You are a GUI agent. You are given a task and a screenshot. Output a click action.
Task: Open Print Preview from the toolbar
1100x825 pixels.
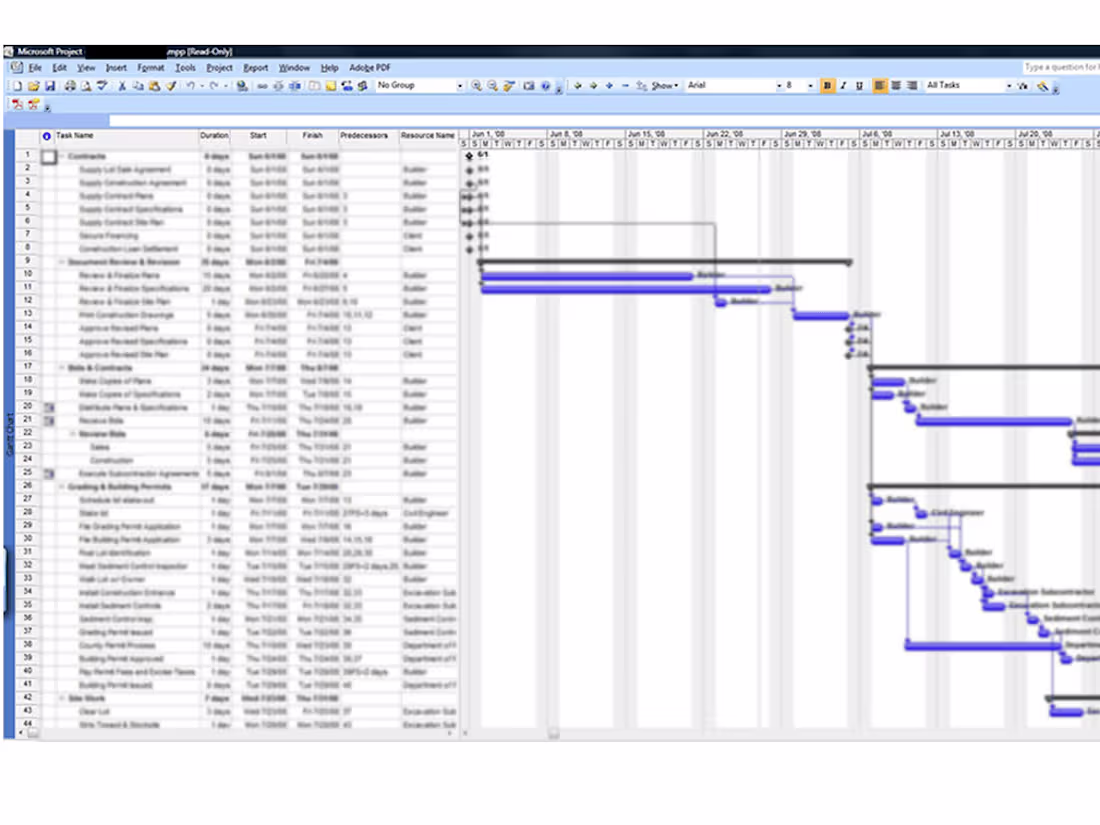tap(87, 86)
